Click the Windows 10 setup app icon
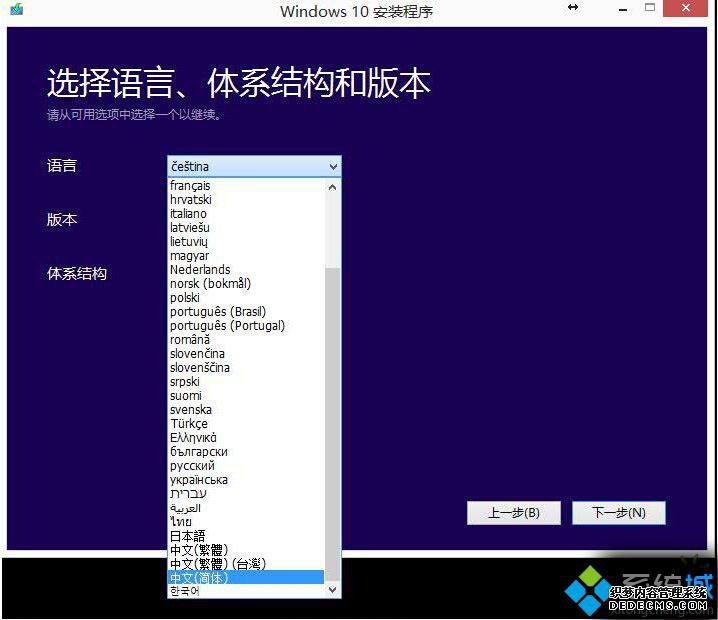This screenshot has width=718, height=620. tap(16, 8)
